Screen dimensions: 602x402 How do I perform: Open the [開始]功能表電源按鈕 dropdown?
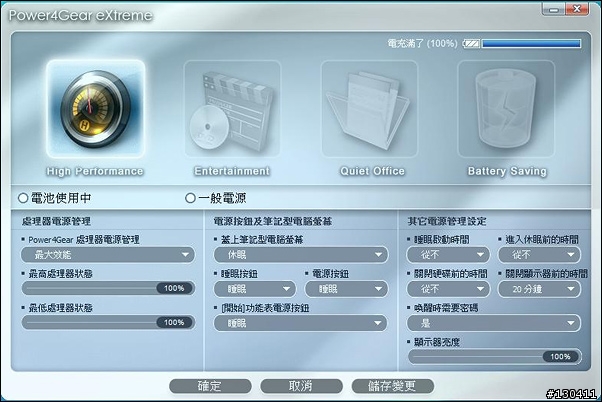tap(301, 323)
